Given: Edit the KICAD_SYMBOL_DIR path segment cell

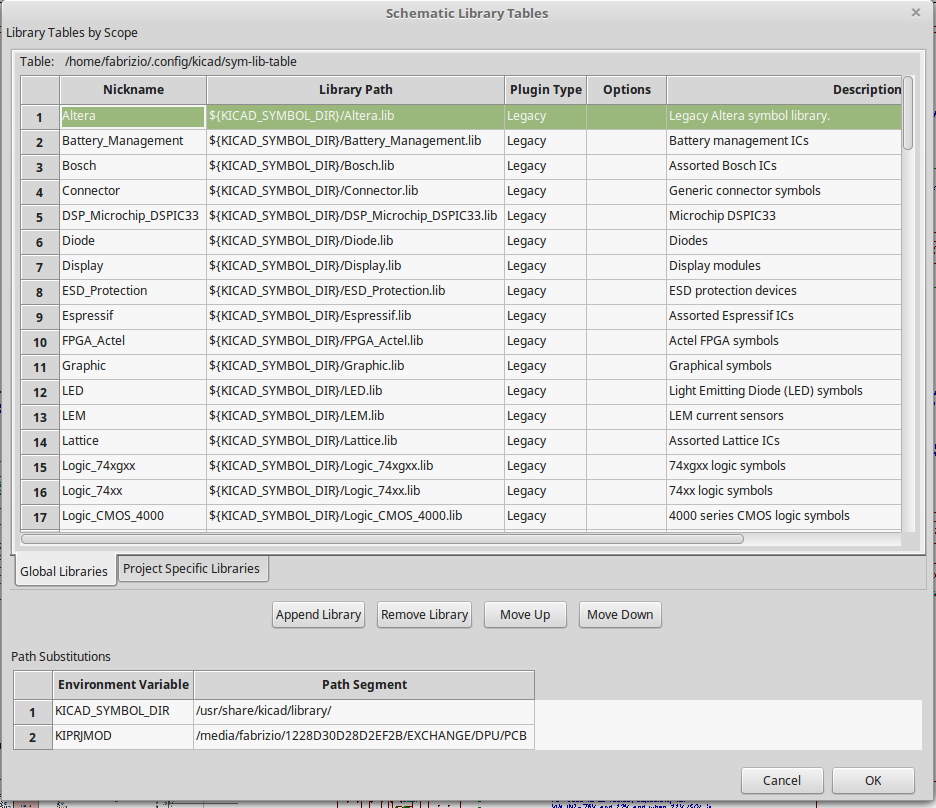Looking at the screenshot, I should (x=364, y=711).
